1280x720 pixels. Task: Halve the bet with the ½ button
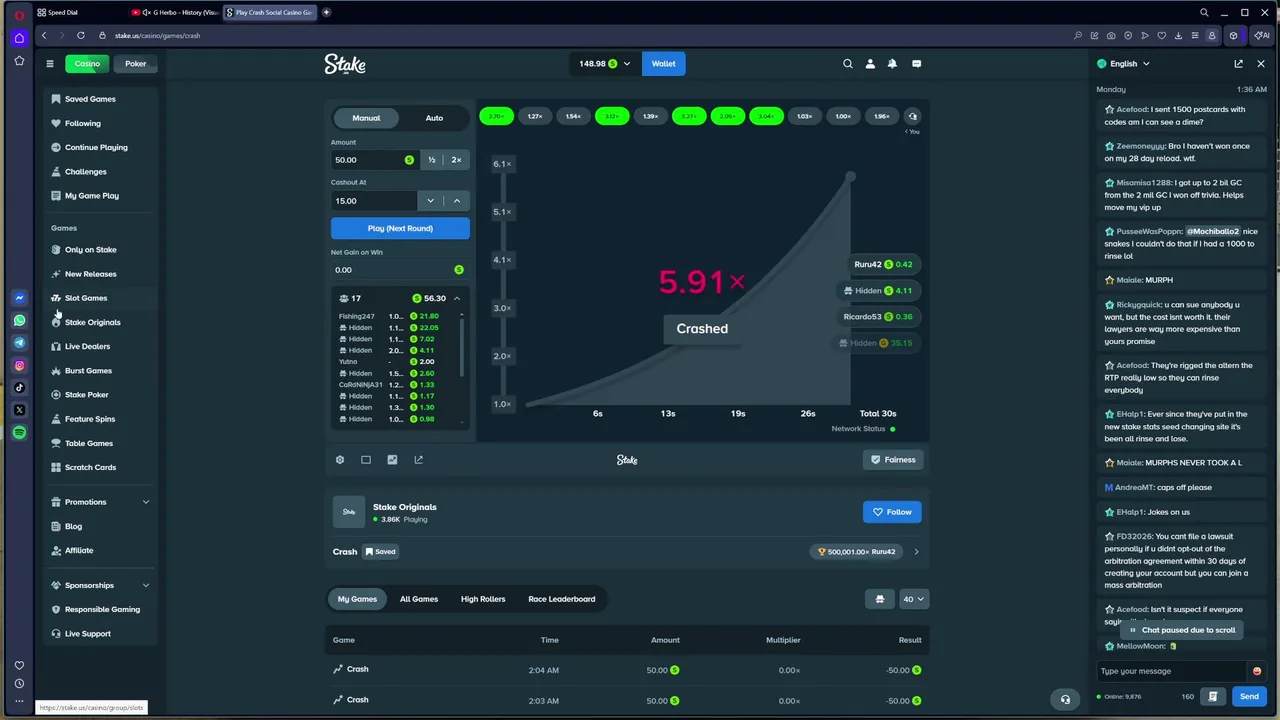pos(432,160)
